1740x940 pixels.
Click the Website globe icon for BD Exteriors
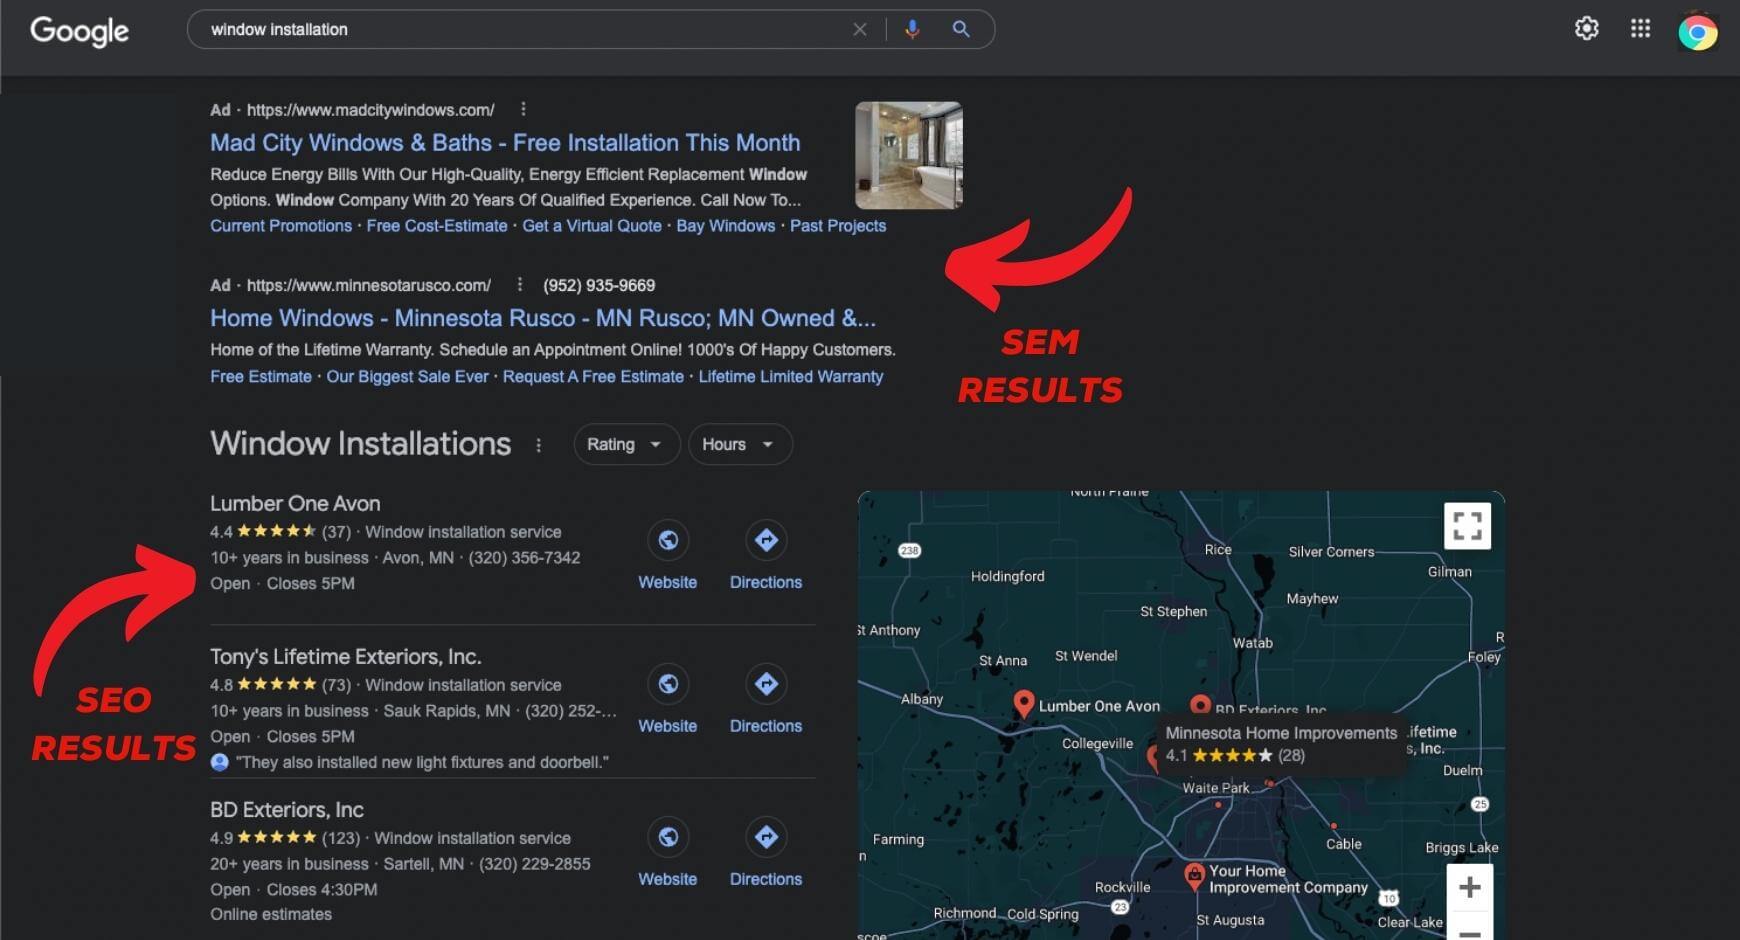pyautogui.click(x=667, y=837)
